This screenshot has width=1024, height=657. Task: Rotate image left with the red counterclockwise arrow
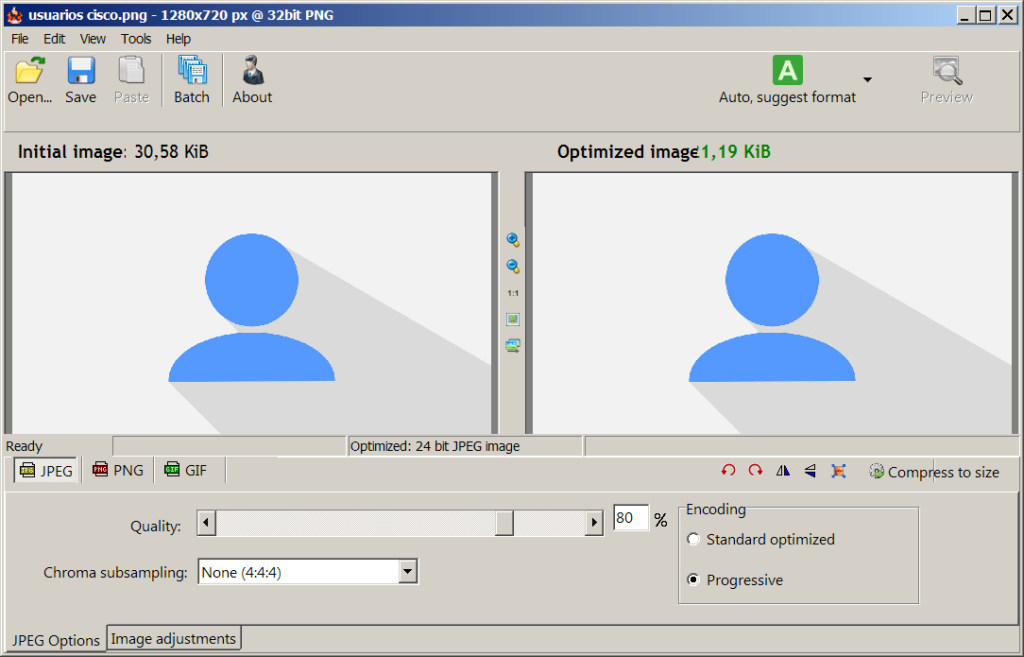coord(728,471)
